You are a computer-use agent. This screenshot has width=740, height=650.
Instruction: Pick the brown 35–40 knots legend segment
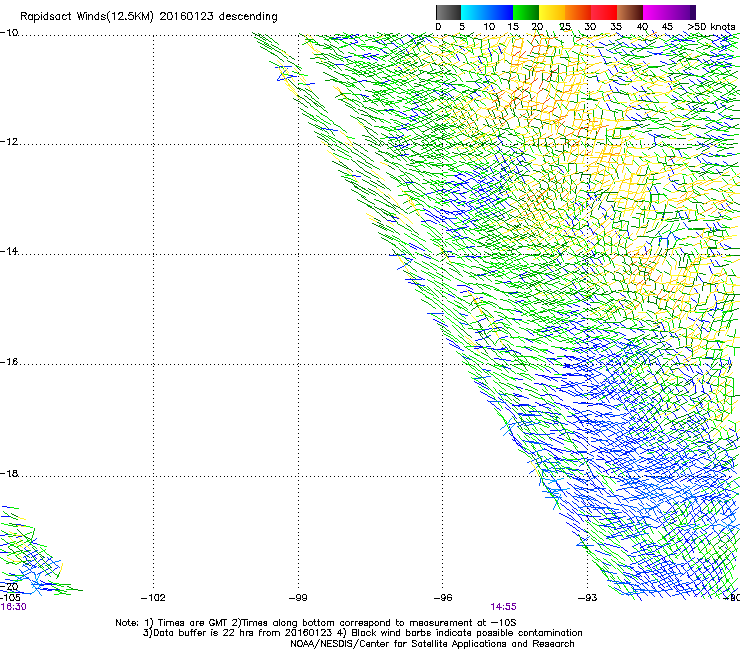click(x=630, y=12)
